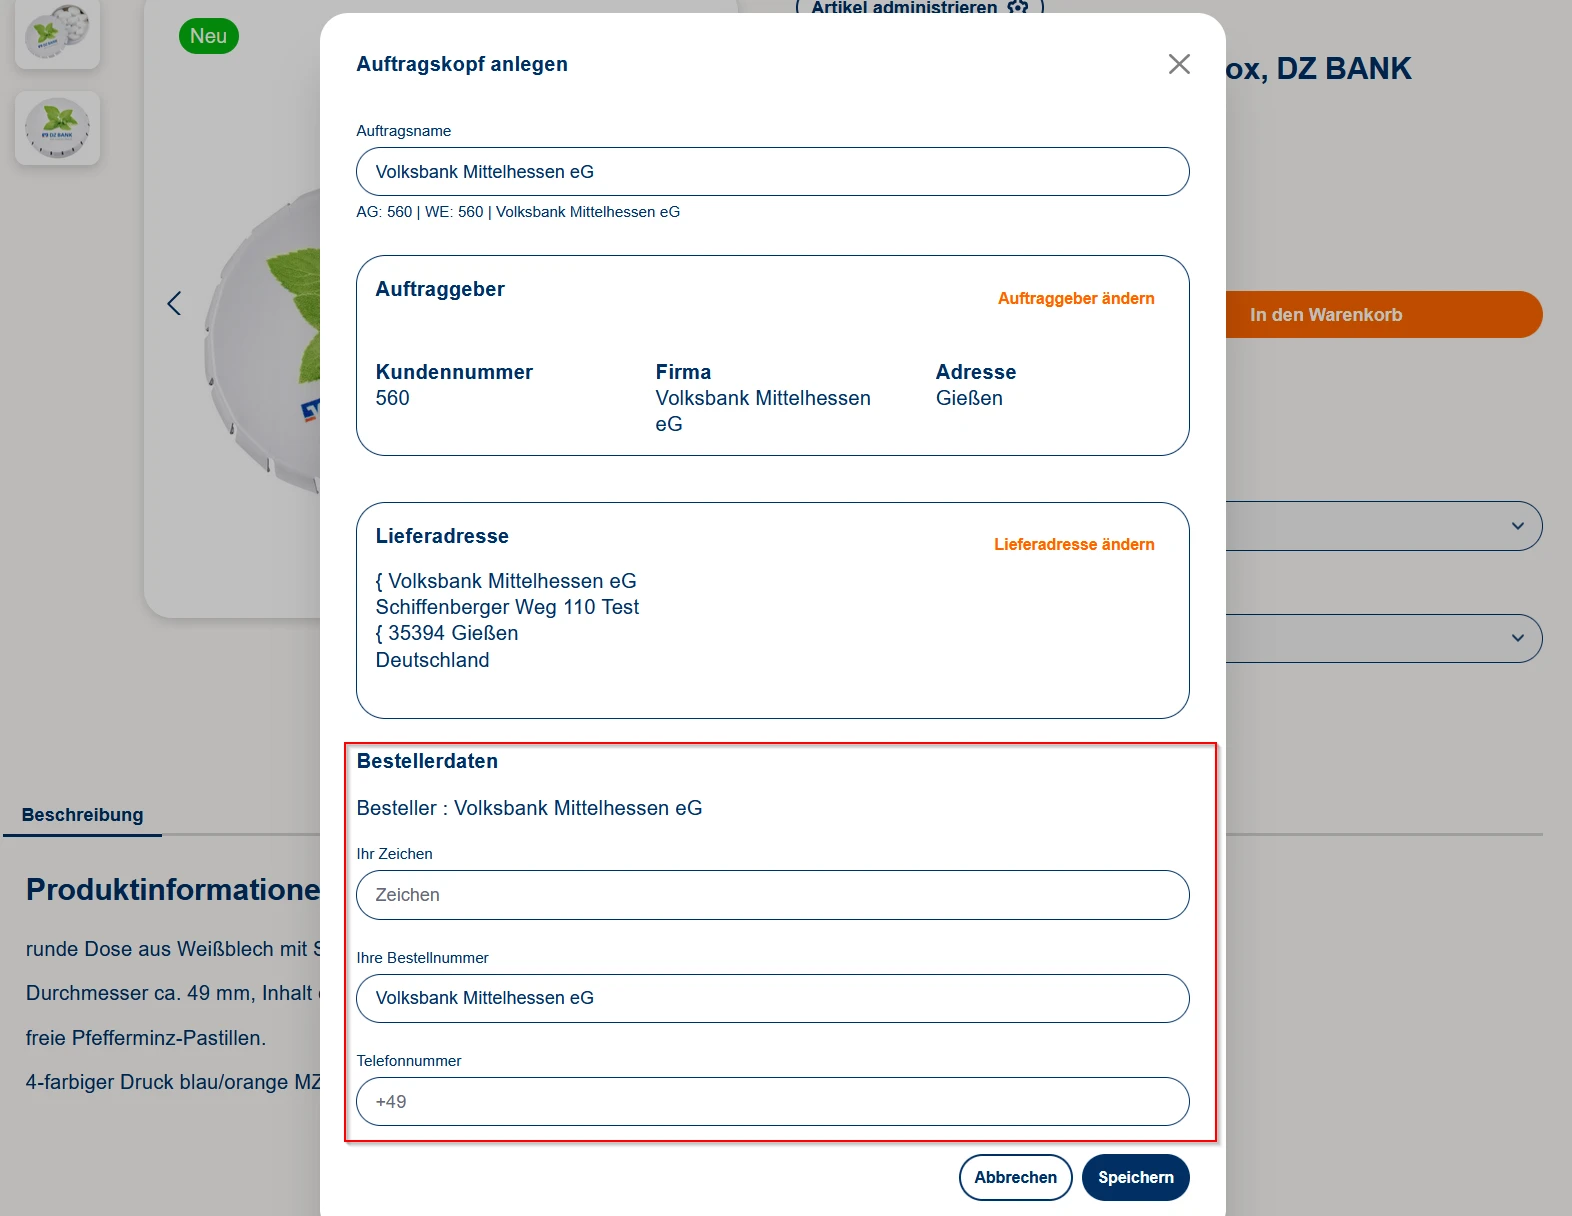The height and width of the screenshot is (1216, 1572).
Task: Click the Artikel administrieren gear icon
Action: tap(1018, 7)
